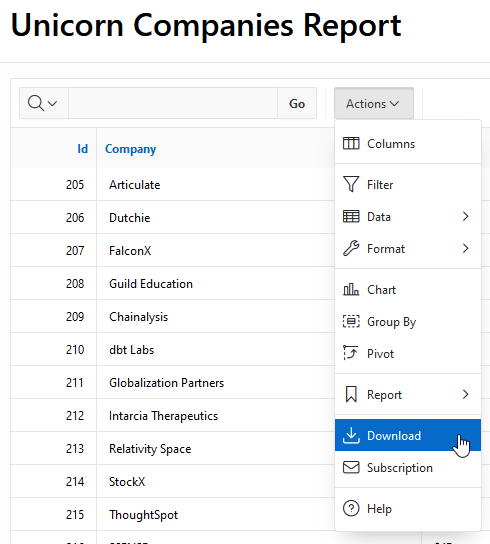Viewport: 490px width, 544px height.
Task: Sort by the Company column header
Action: (x=130, y=149)
